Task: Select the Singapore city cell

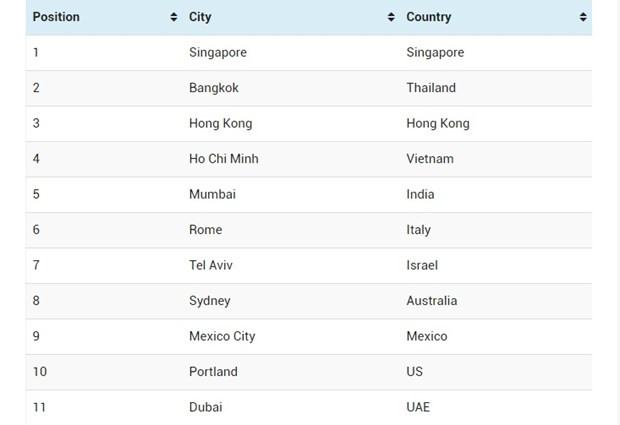Action: tap(217, 52)
